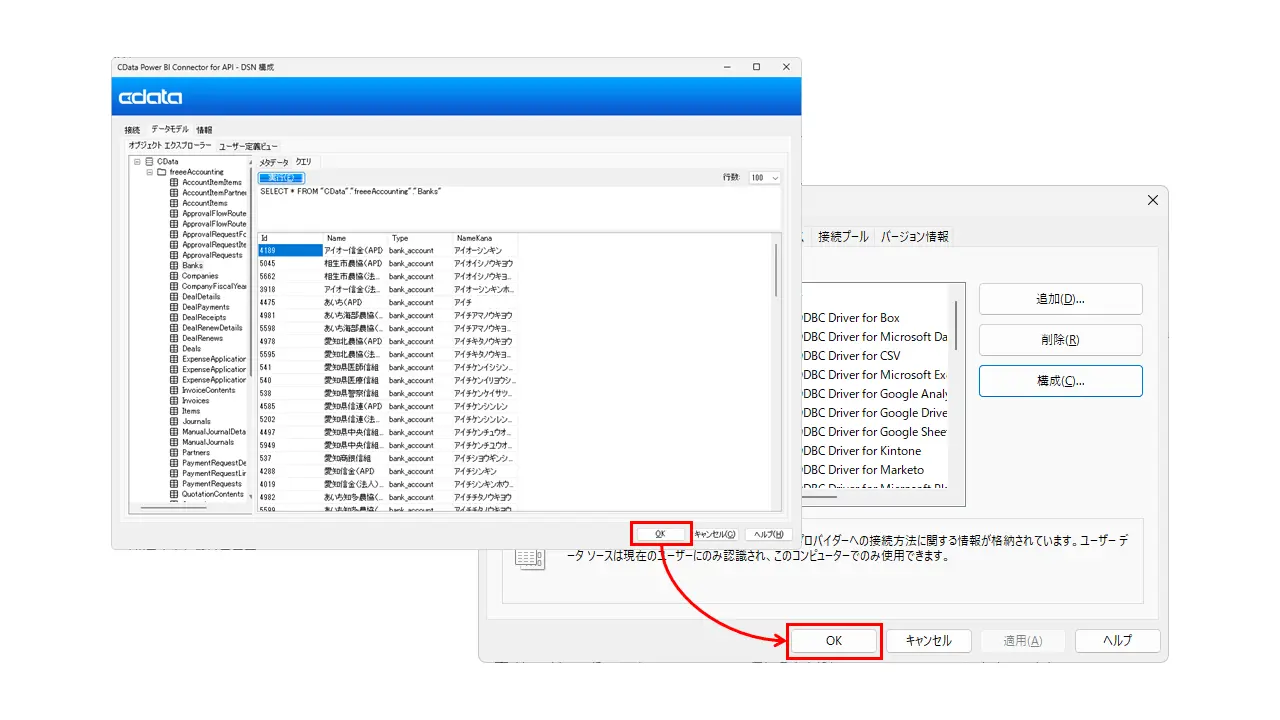Image resolution: width=1280 pixels, height=720 pixels.
Task: Click the 削除 button in ODBC window
Action: pos(1060,339)
